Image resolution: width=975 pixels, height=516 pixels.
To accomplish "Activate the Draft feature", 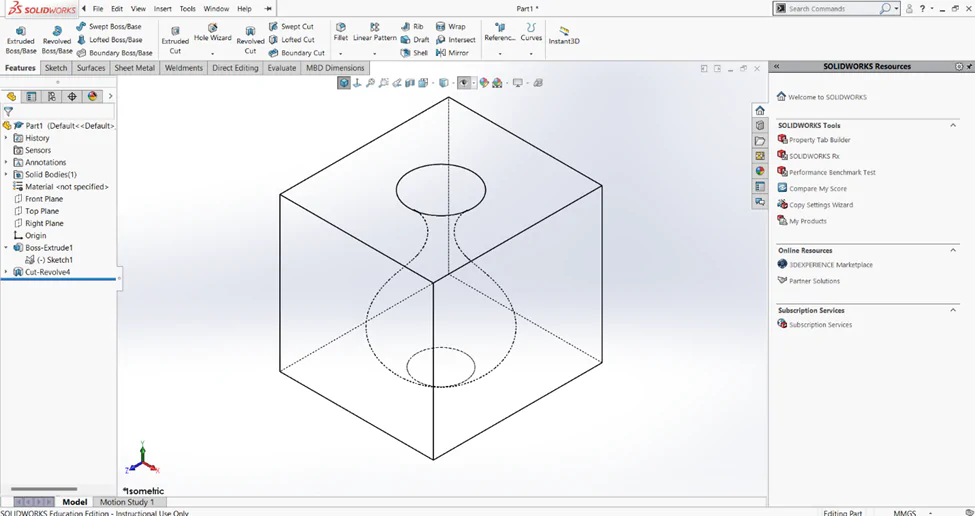I will click(415, 40).
